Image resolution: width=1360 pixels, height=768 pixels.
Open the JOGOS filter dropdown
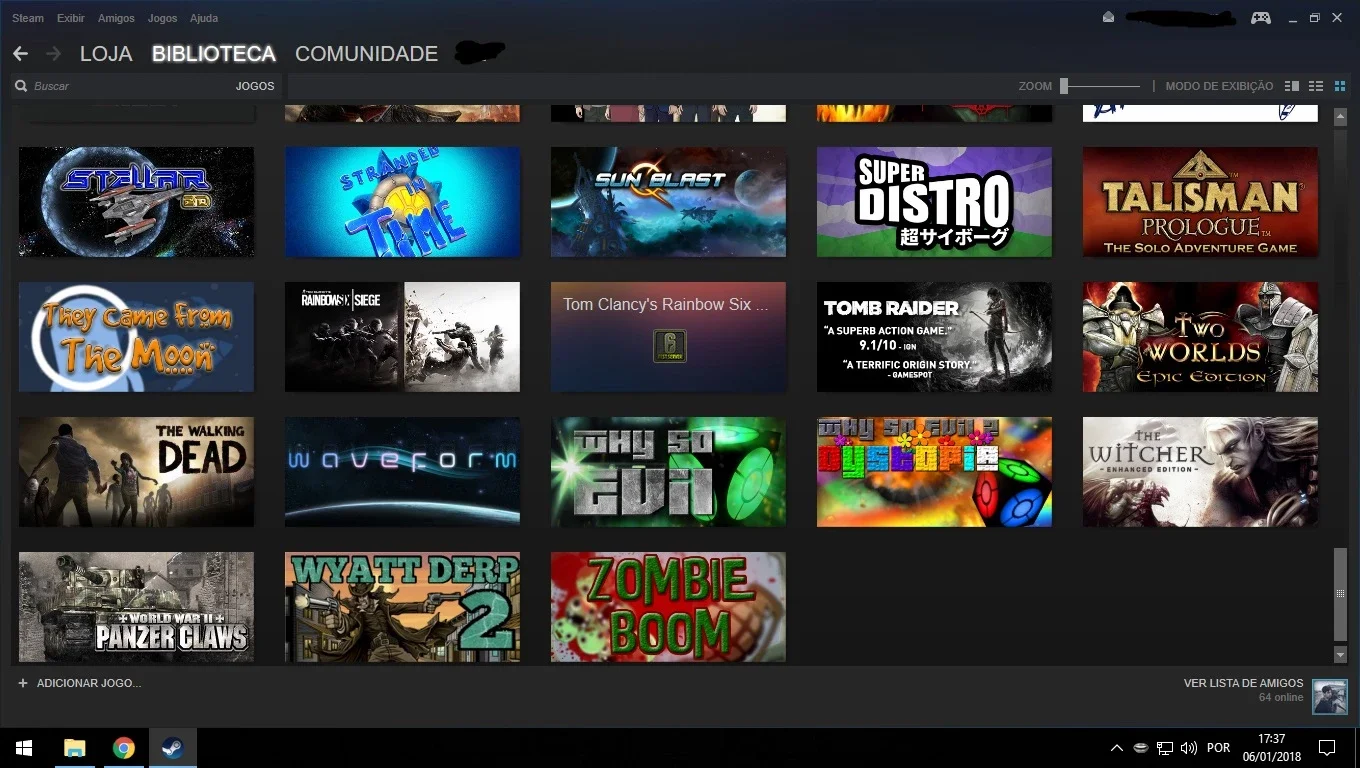click(x=255, y=86)
